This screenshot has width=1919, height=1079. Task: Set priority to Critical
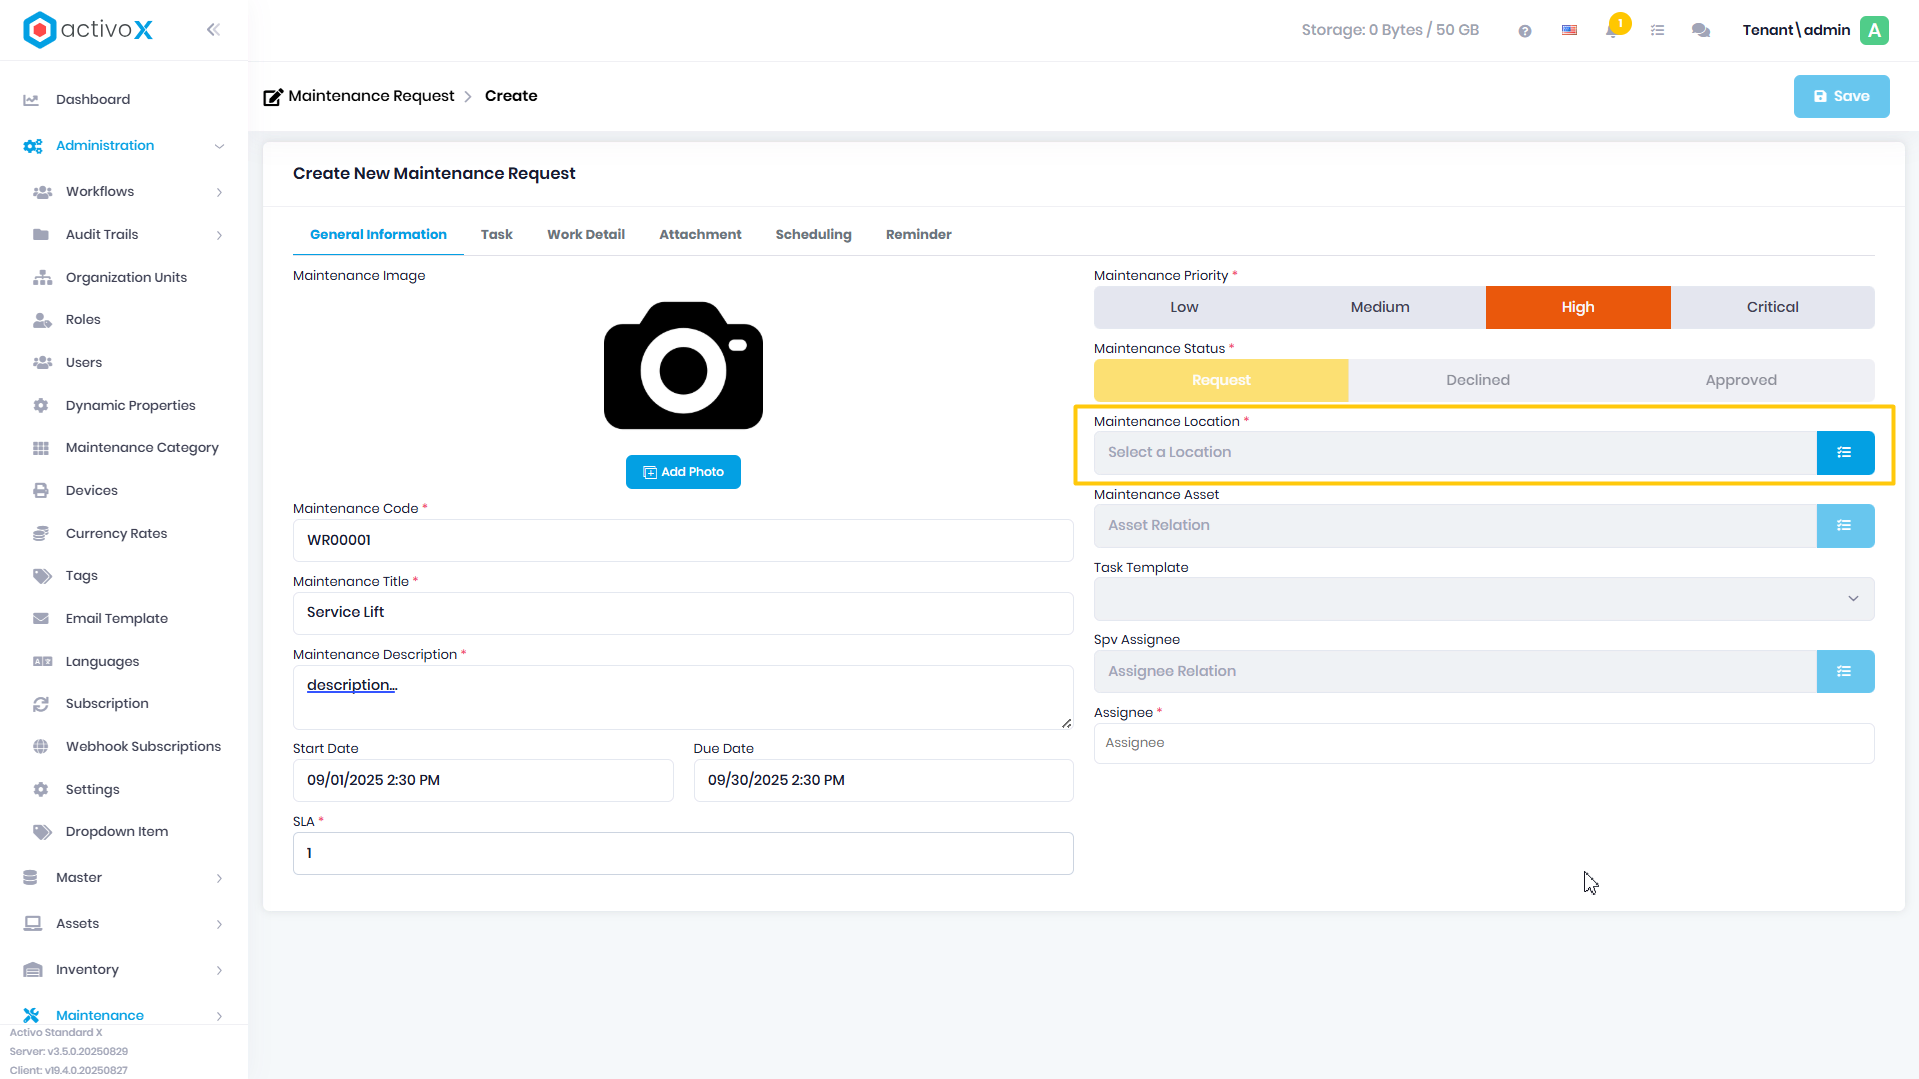click(1772, 308)
